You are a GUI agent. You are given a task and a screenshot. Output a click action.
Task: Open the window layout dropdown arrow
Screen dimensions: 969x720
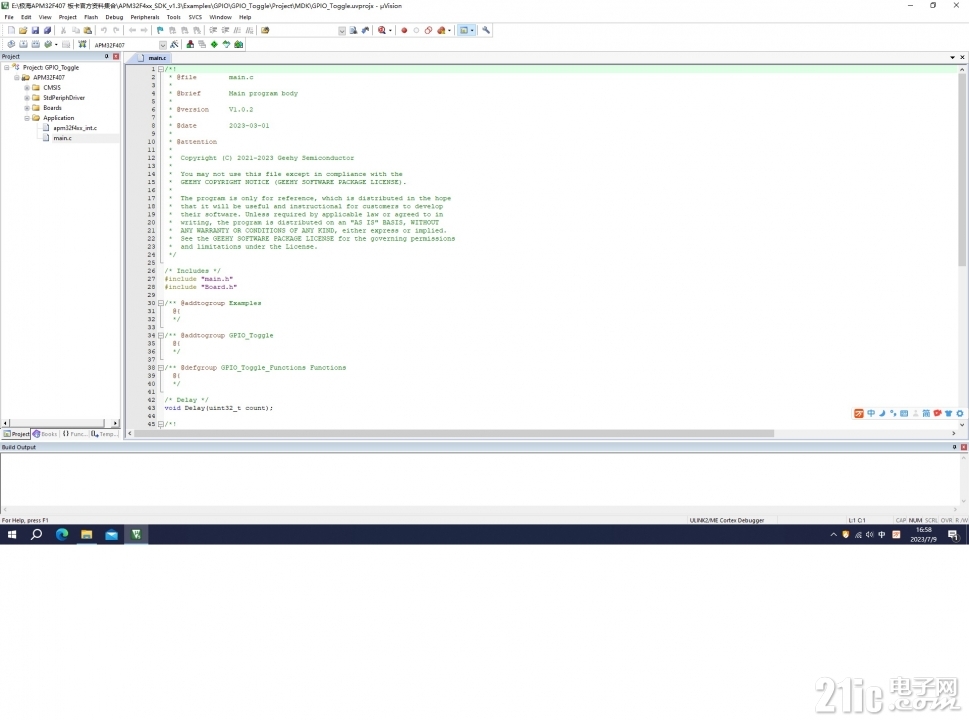coord(472,30)
